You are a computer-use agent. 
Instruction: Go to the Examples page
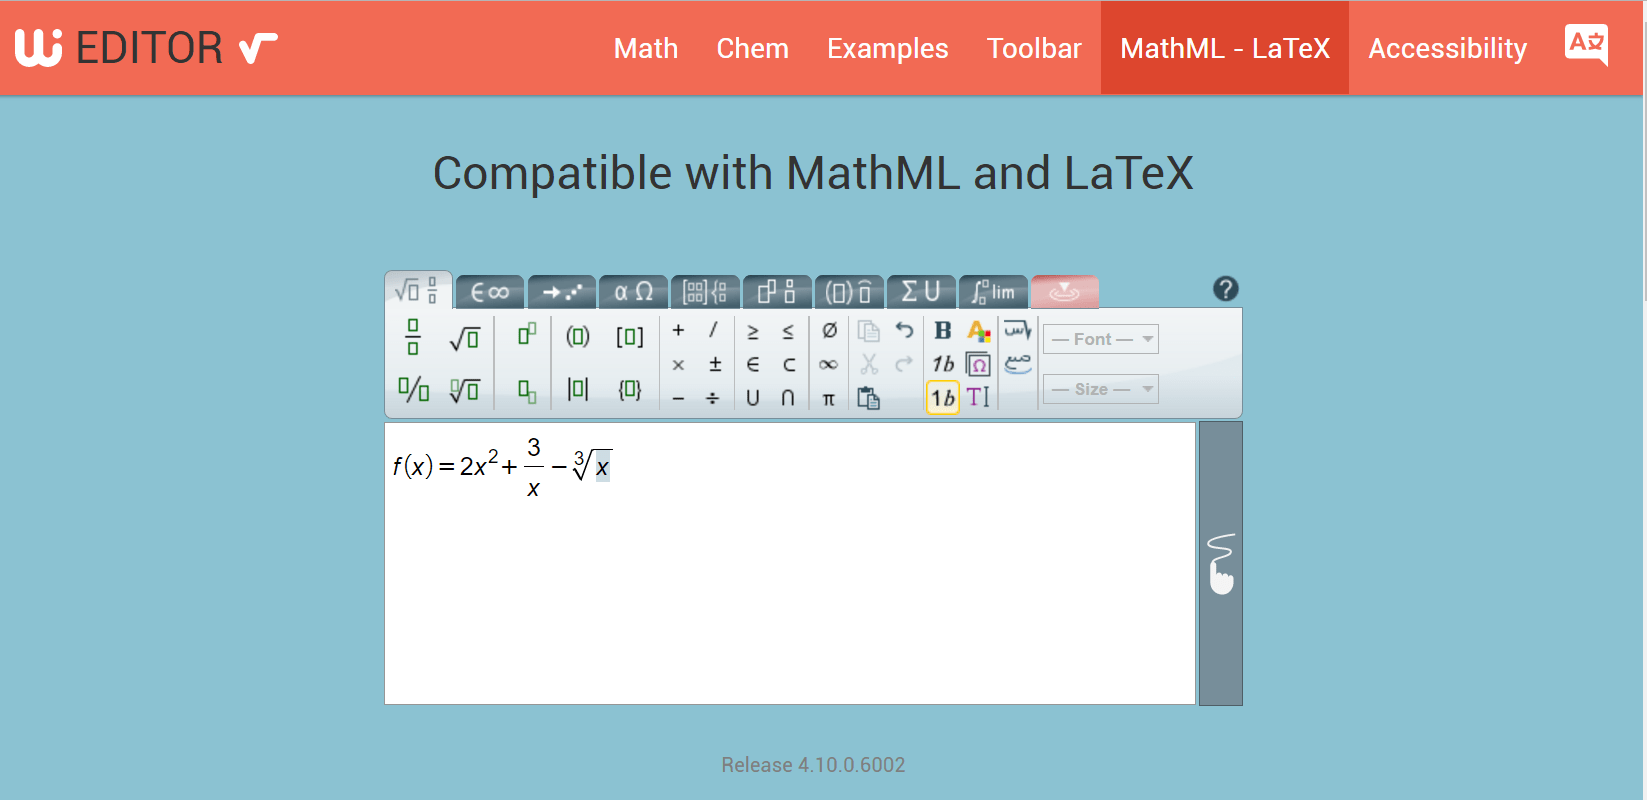tap(888, 48)
